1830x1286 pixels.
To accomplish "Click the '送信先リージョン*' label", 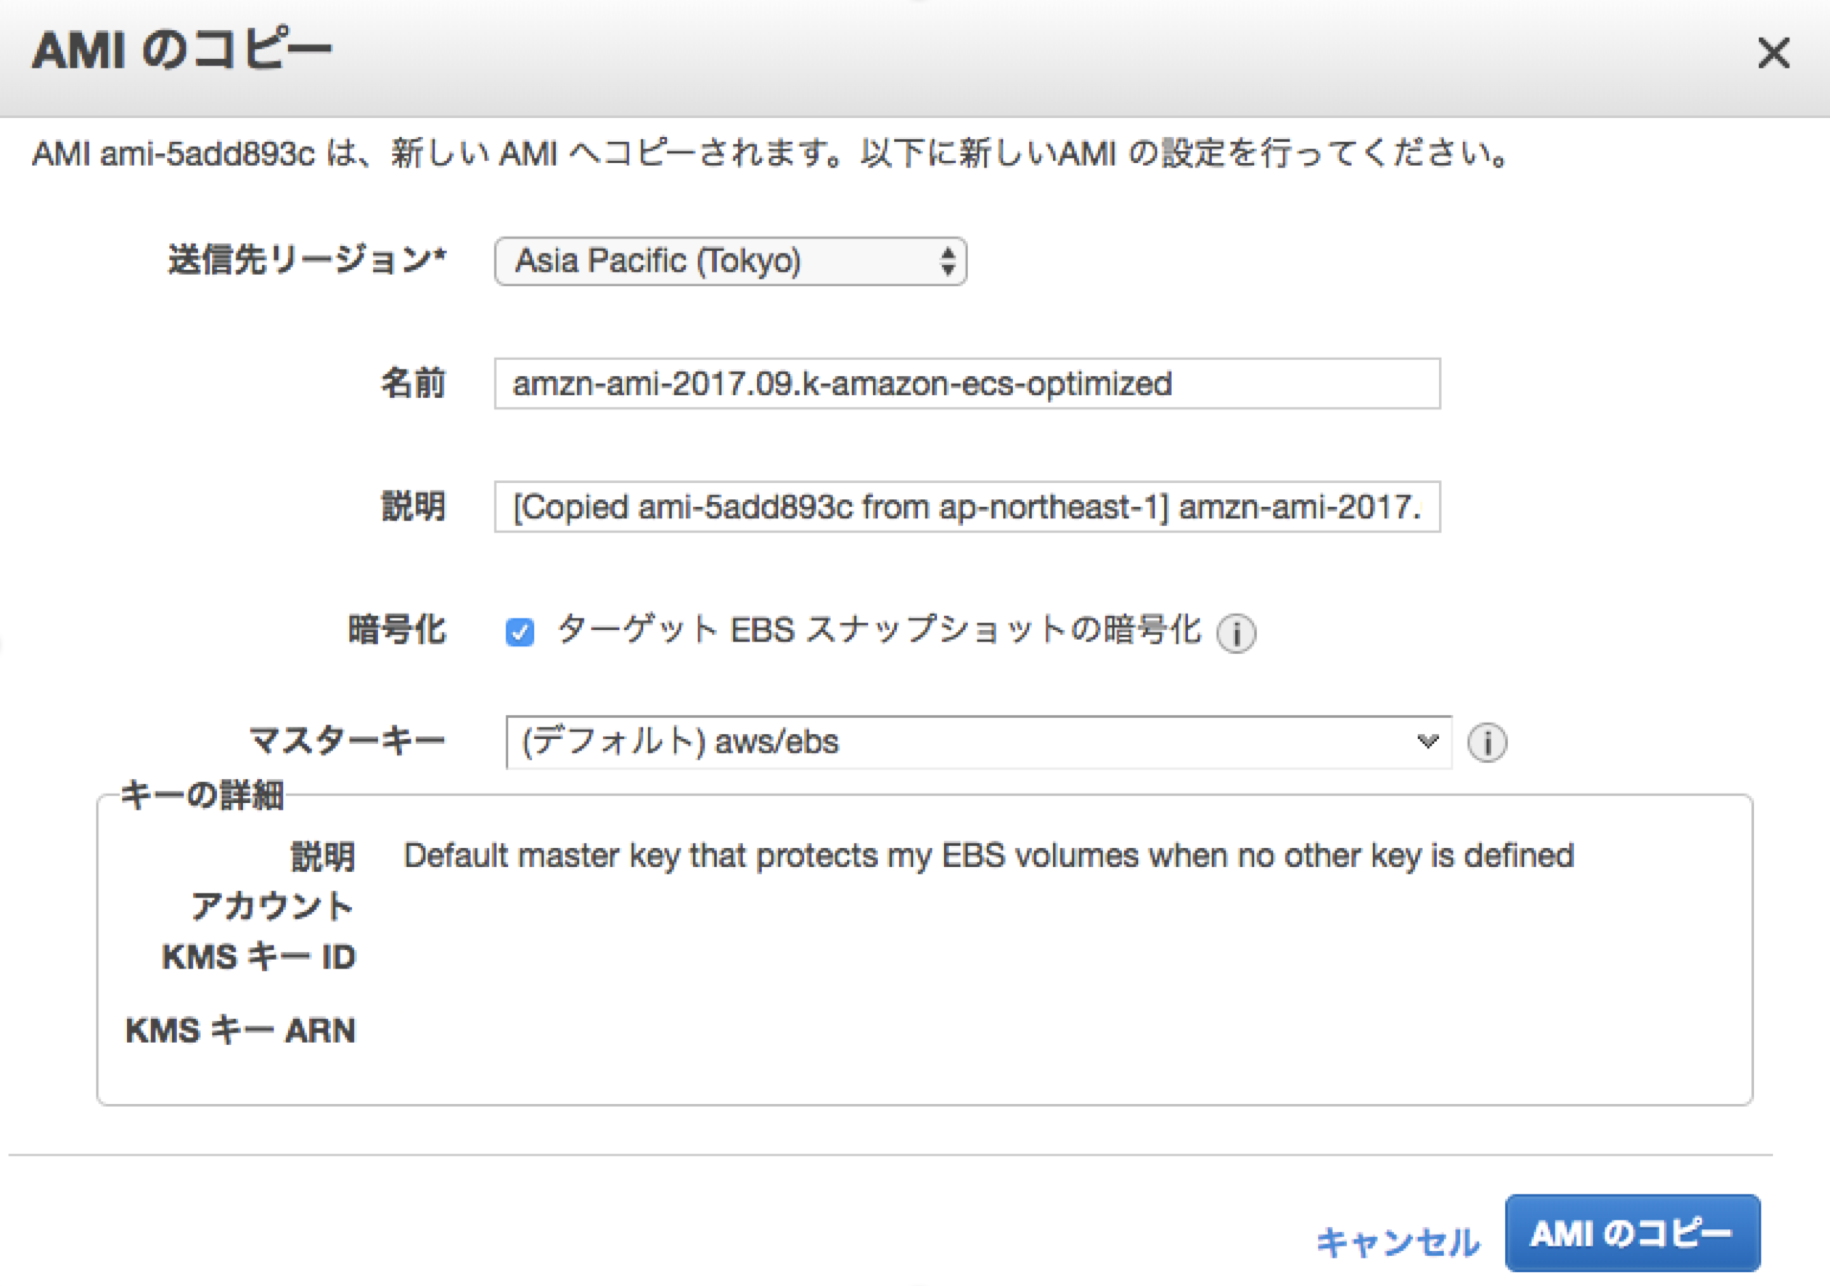I will click(307, 260).
